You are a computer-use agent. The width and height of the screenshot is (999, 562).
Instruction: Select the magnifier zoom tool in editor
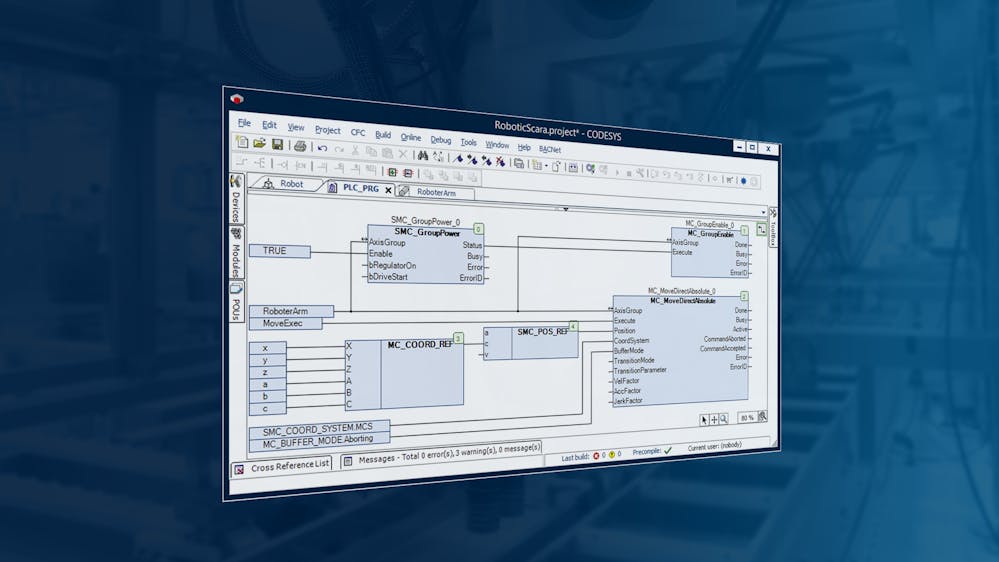click(x=723, y=419)
